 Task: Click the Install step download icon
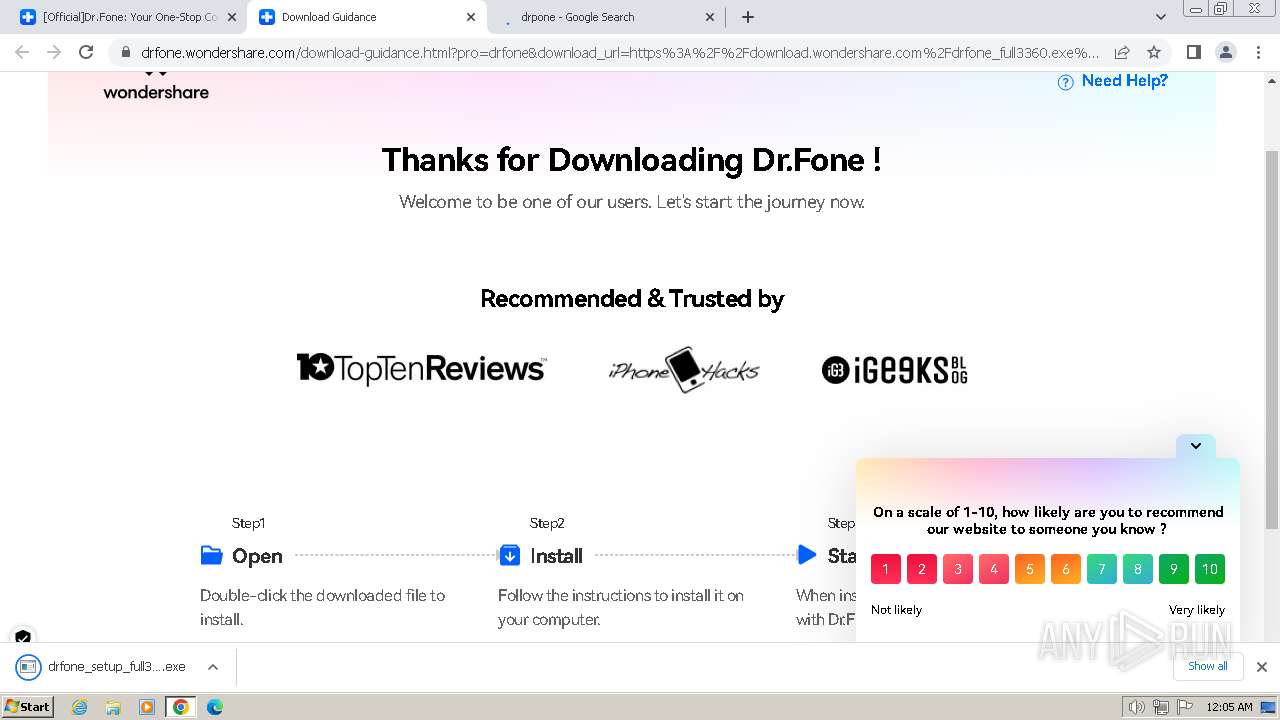(x=509, y=555)
